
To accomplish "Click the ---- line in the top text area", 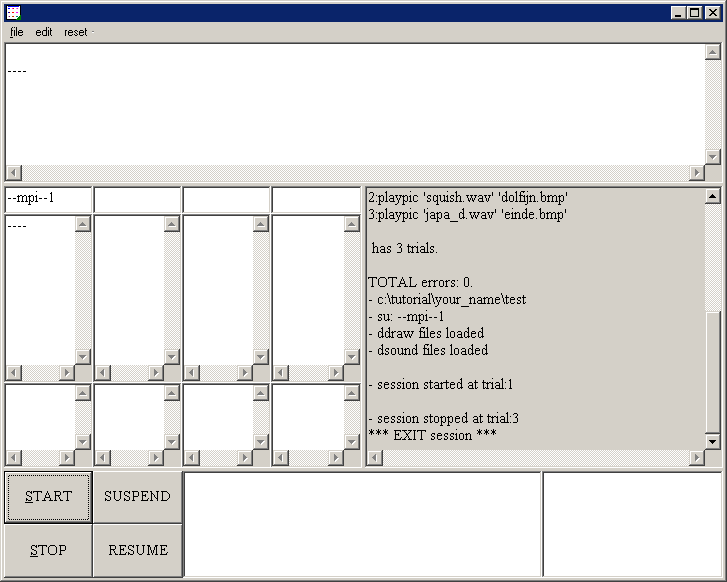I will pyautogui.click(x=17, y=71).
